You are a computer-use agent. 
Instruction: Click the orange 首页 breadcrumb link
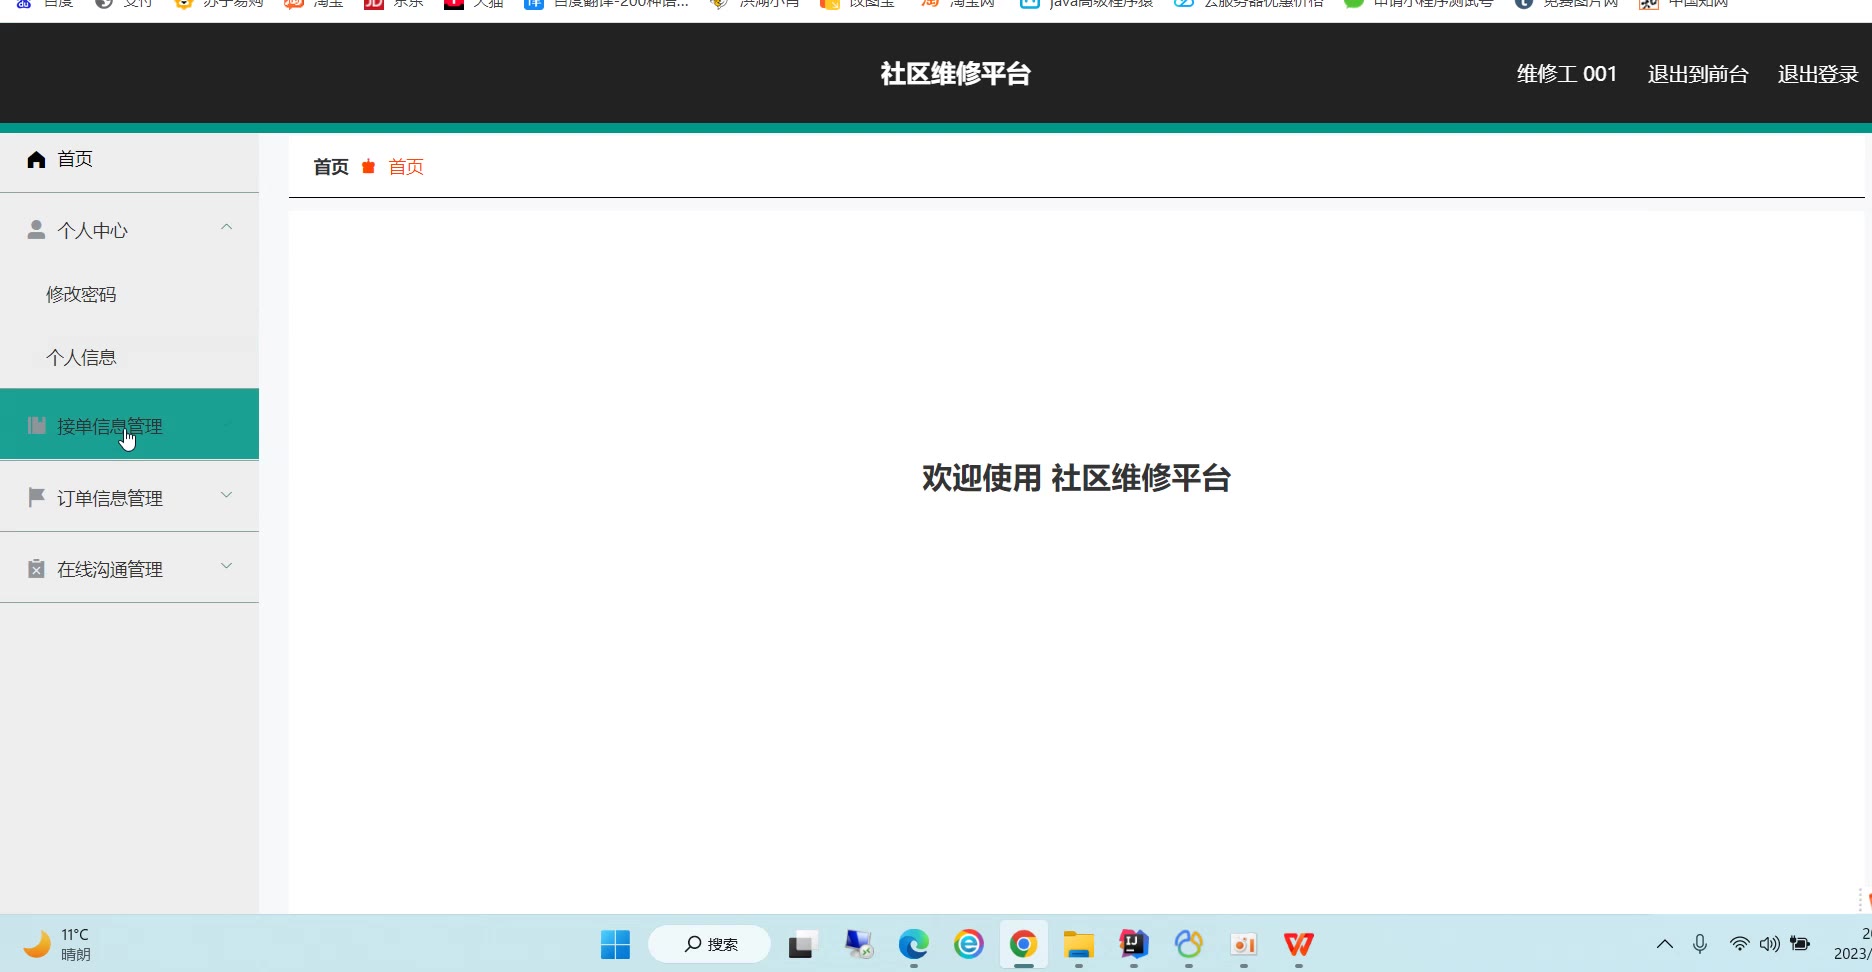(x=406, y=167)
